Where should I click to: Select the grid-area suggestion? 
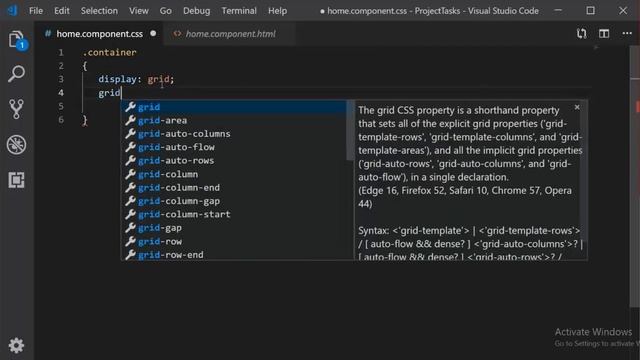point(235,120)
